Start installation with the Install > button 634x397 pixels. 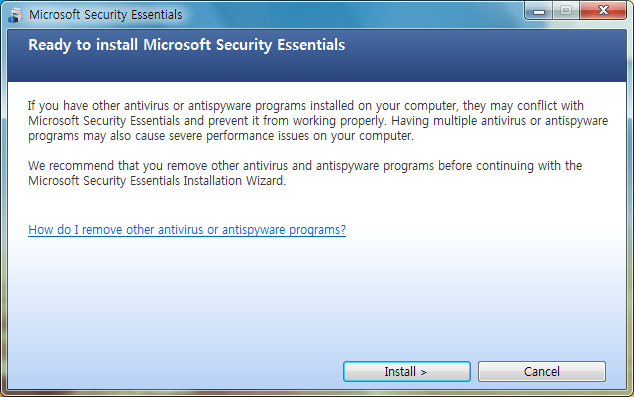pyautogui.click(x=407, y=372)
